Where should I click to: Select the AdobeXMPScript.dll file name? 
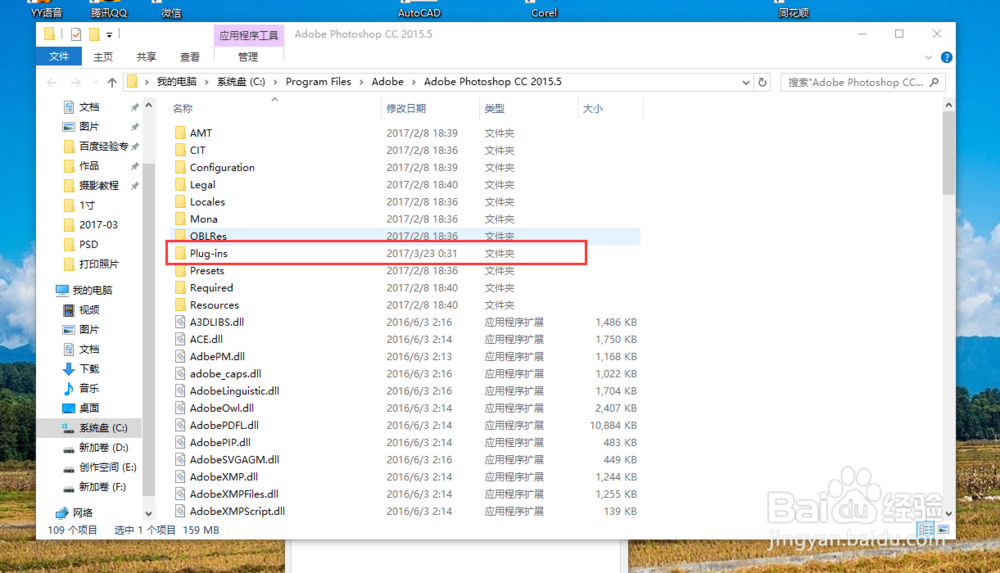point(237,511)
